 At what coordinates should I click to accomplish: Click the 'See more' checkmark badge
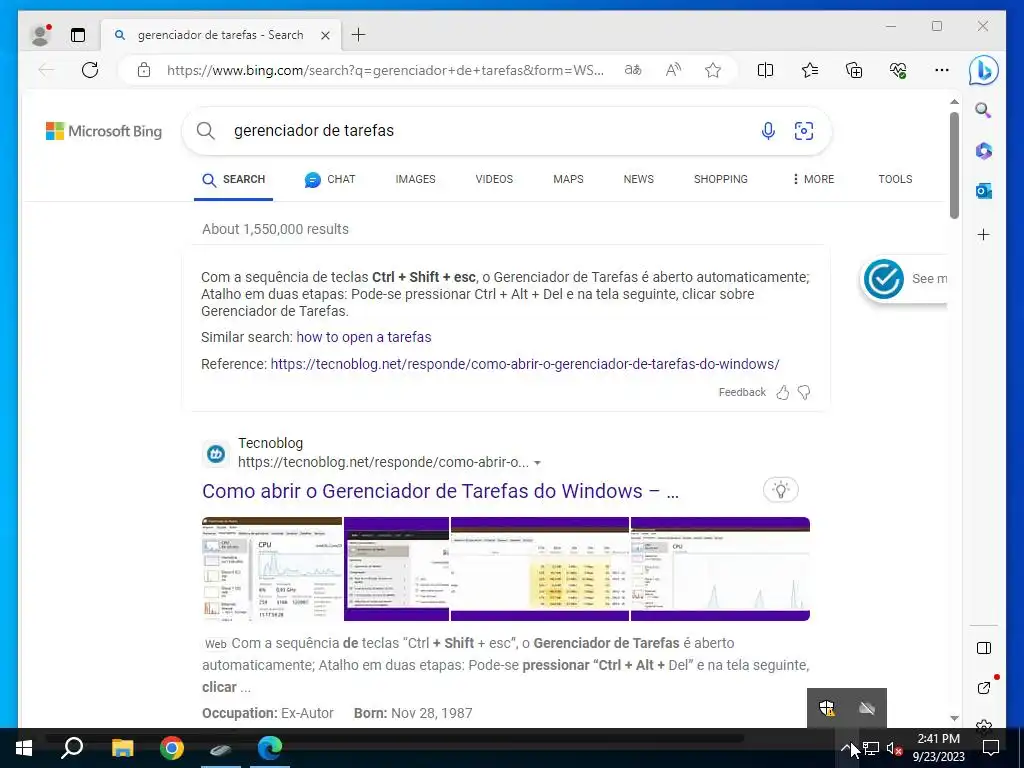(884, 279)
